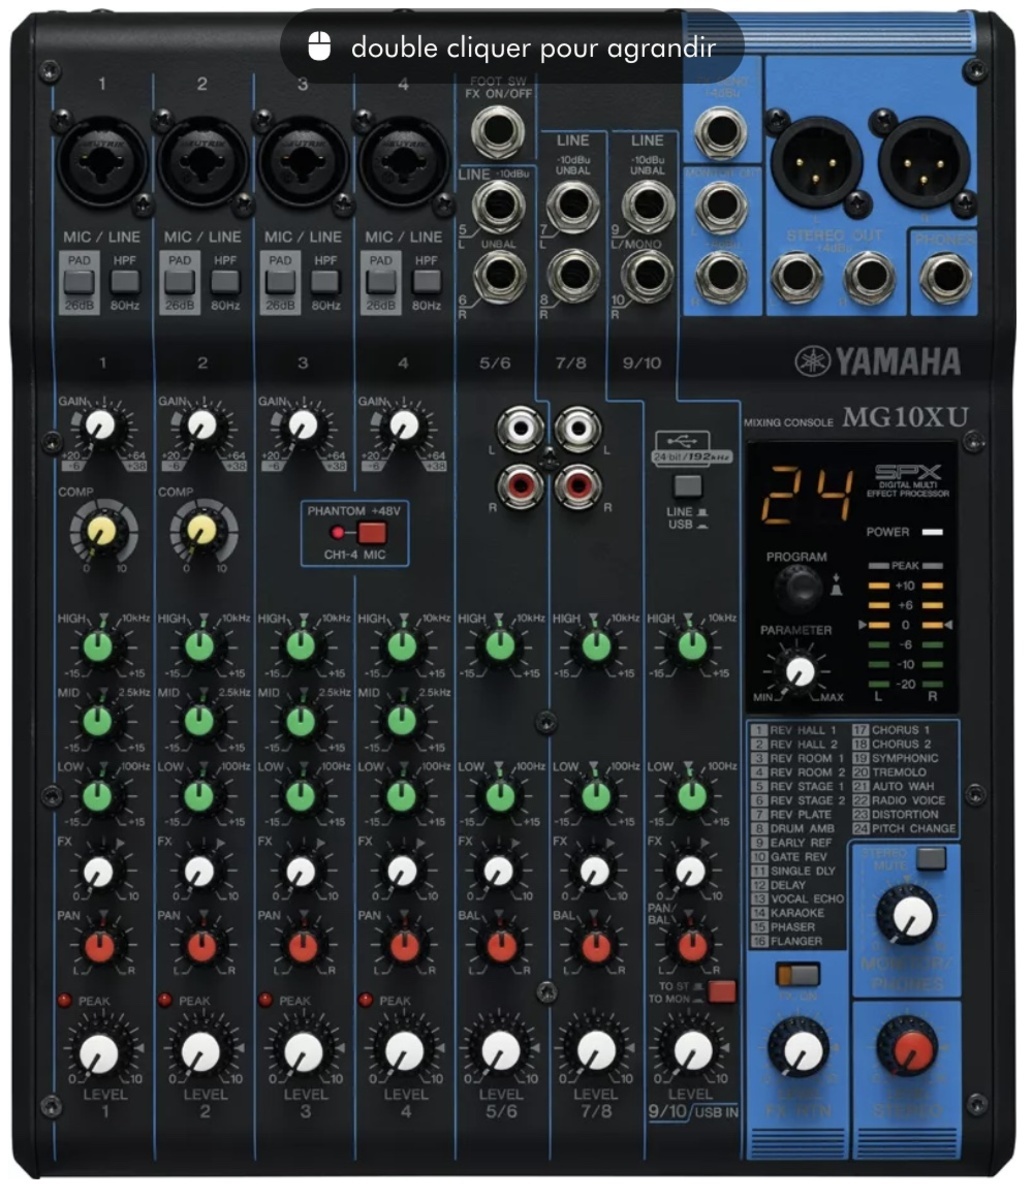Click the "VOCAL ECHO" effect list entry
Image resolution: width=1033 pixels, height=1200 pixels.
point(797,899)
